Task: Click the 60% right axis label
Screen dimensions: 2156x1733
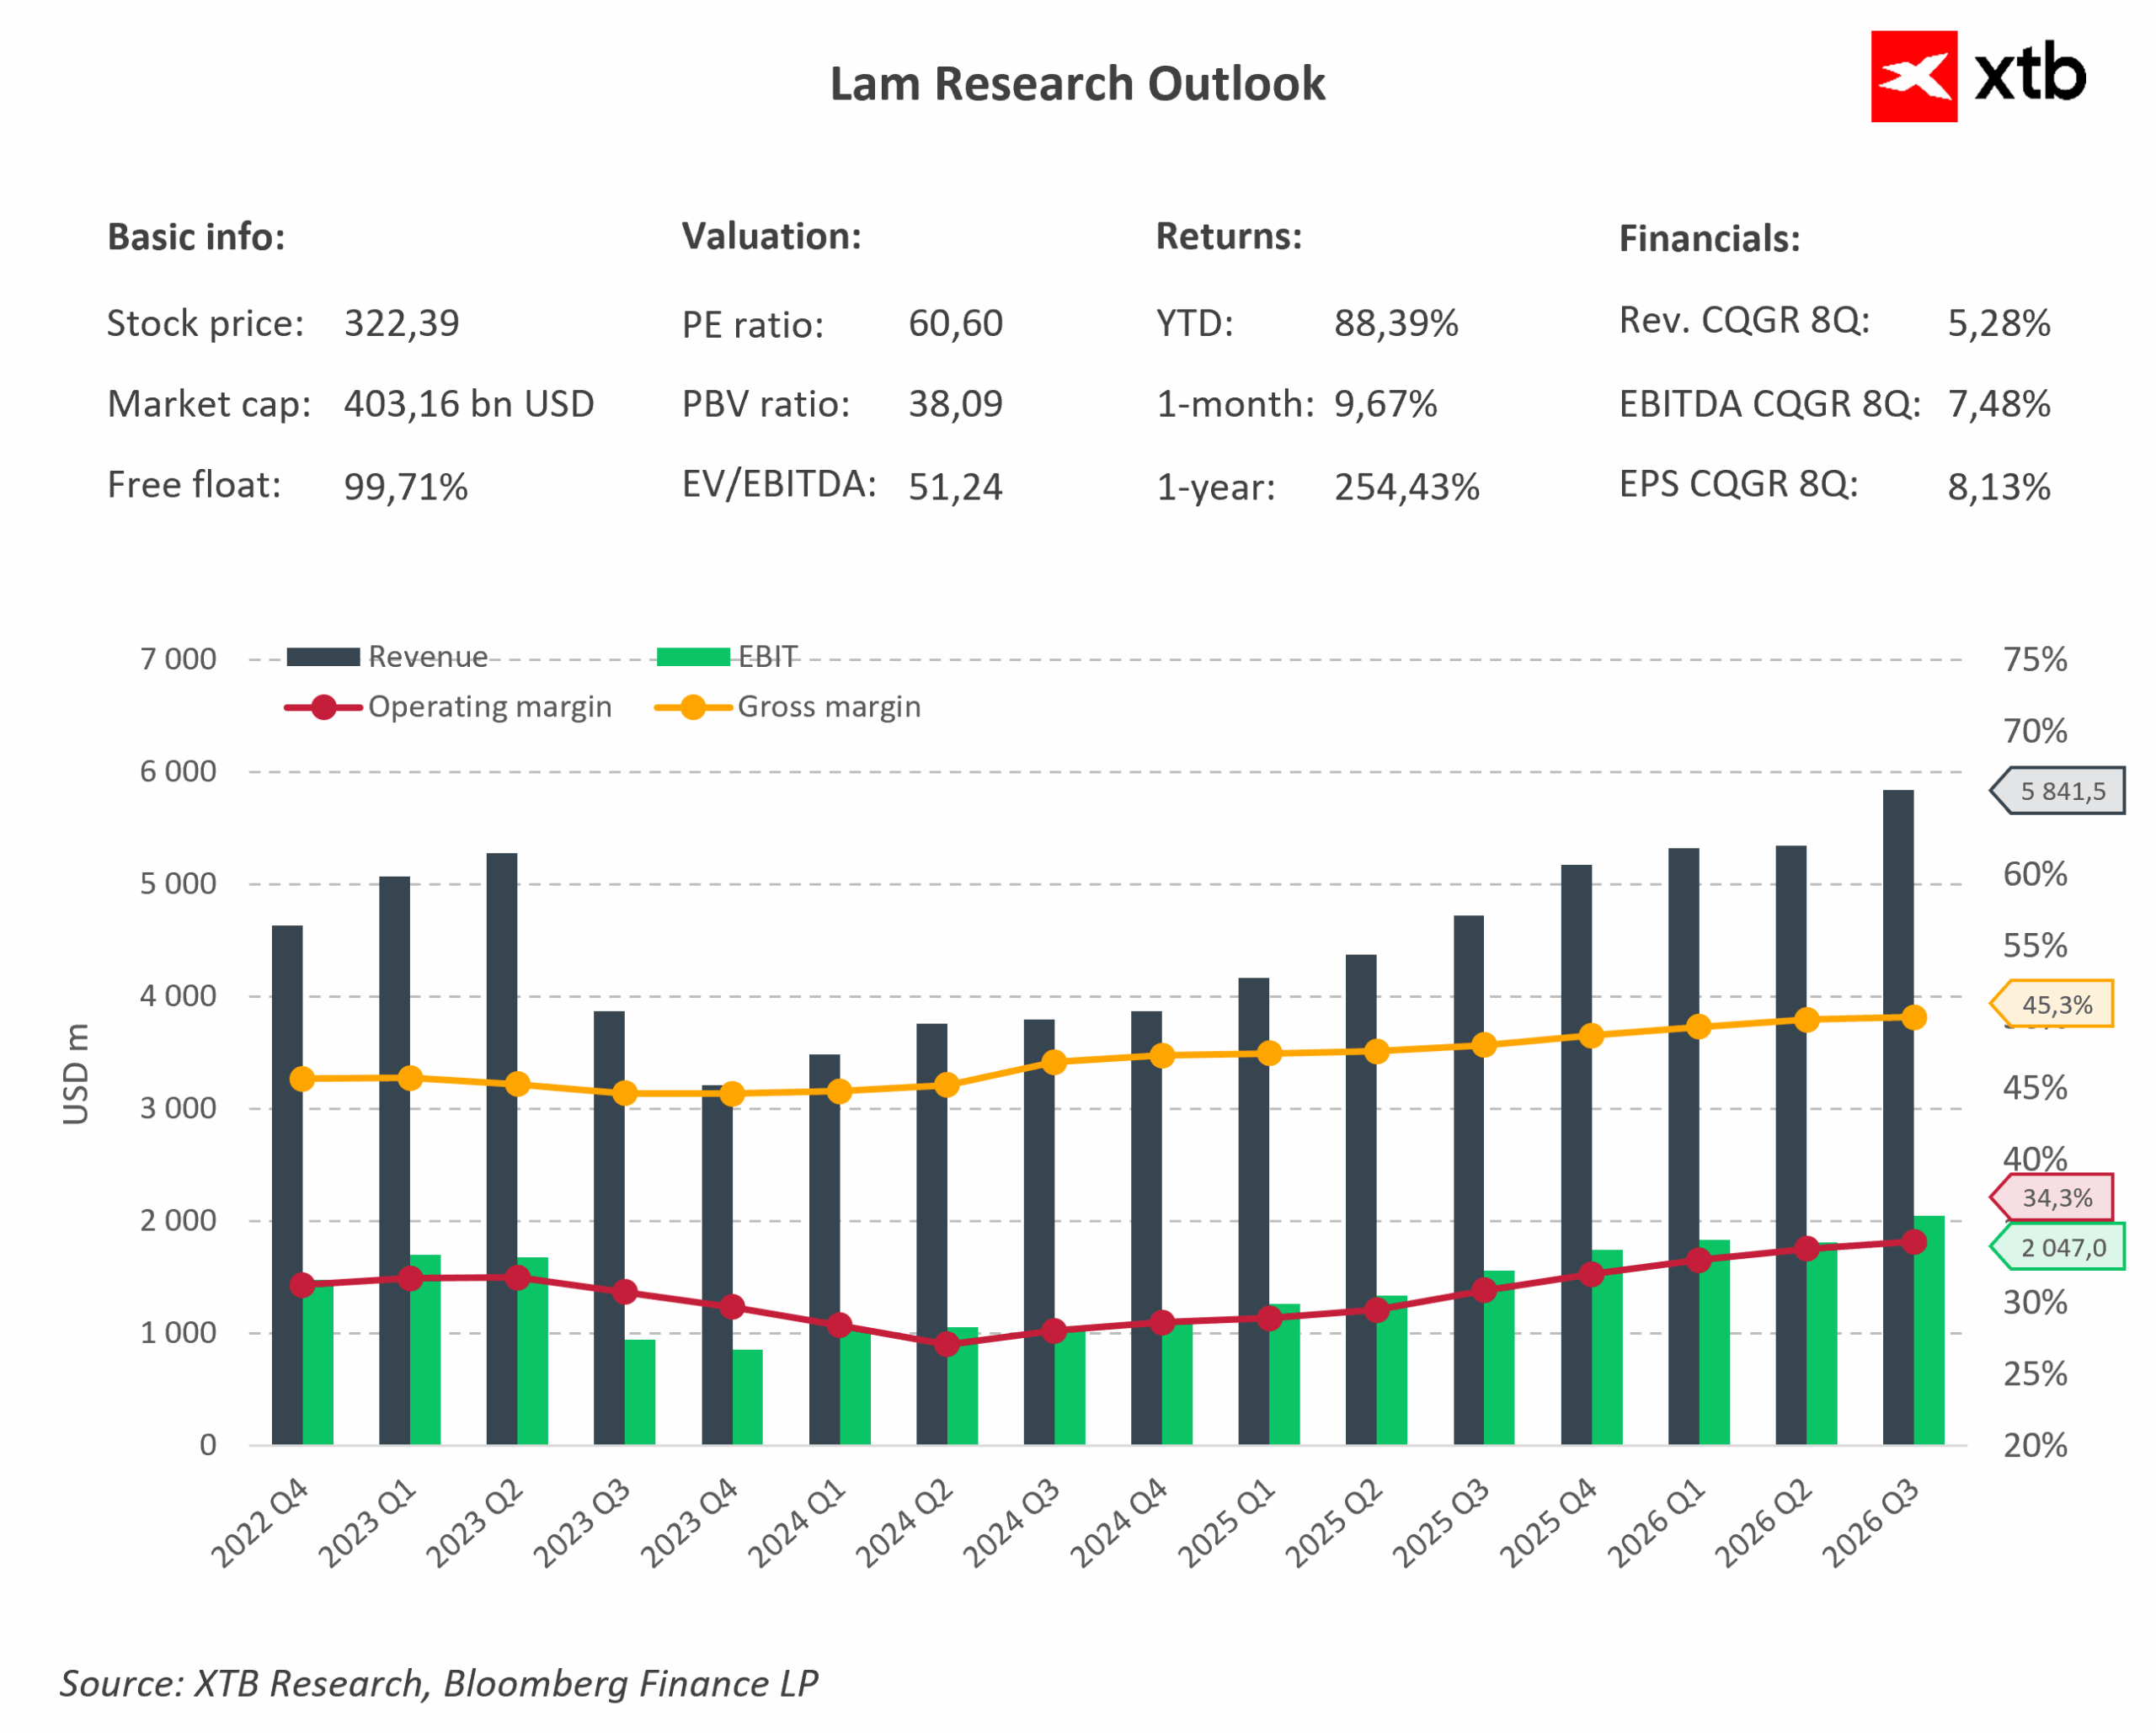Action: (2034, 874)
